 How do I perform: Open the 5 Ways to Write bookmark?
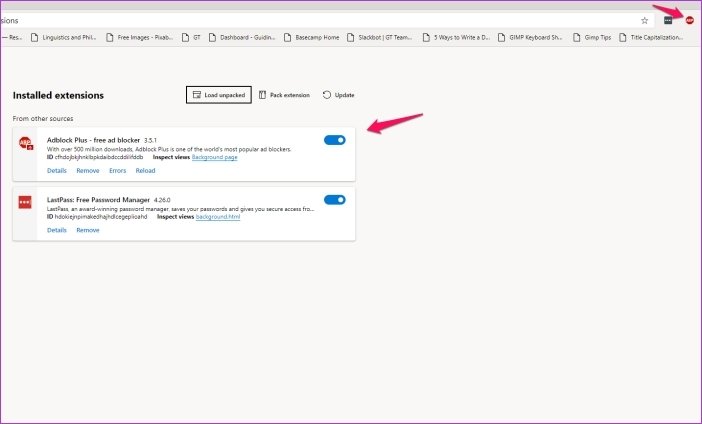[x=456, y=38]
